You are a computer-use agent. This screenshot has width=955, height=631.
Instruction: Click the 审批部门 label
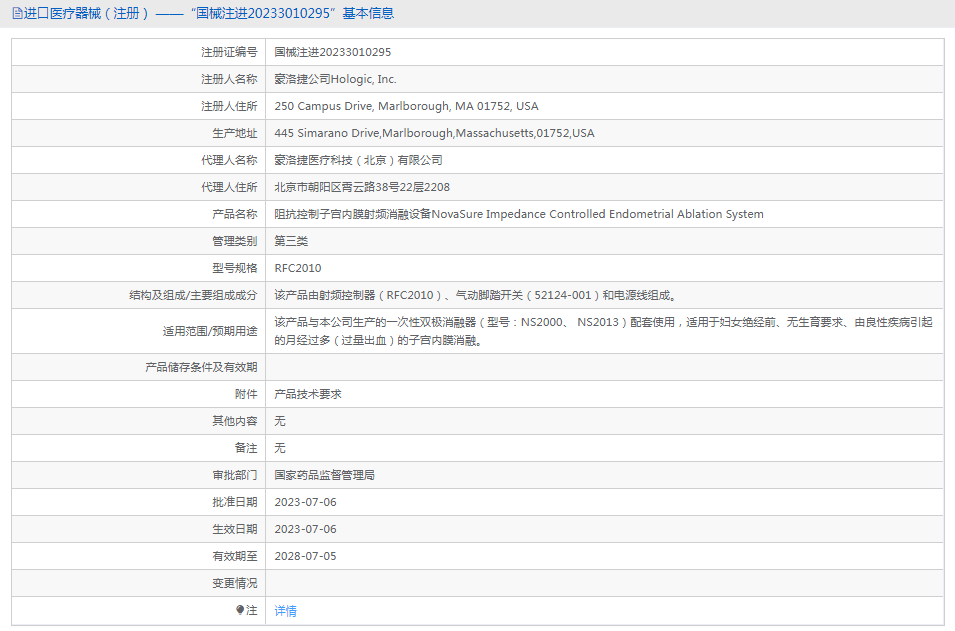pos(234,475)
